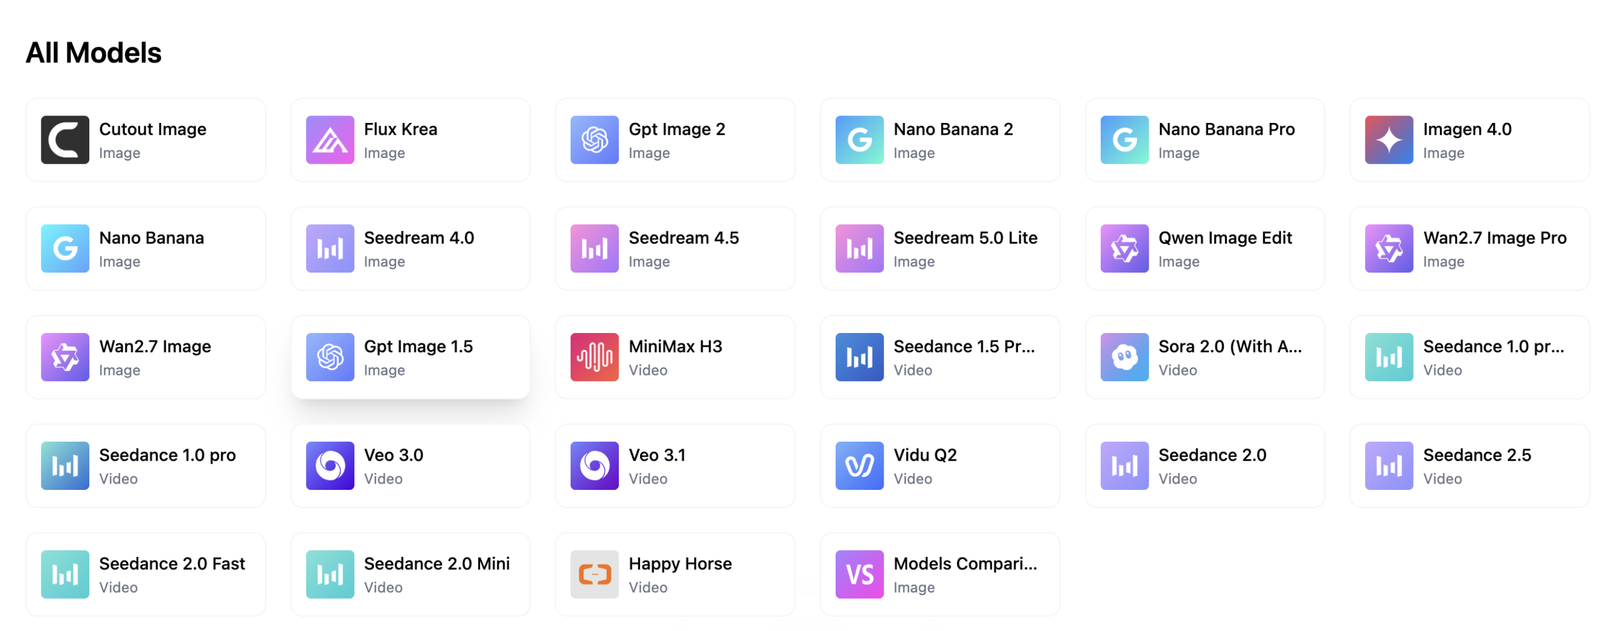Screen dimensions: 1600x631
Task: Click the Seedream 4.5 pink icon
Action: click(595, 248)
